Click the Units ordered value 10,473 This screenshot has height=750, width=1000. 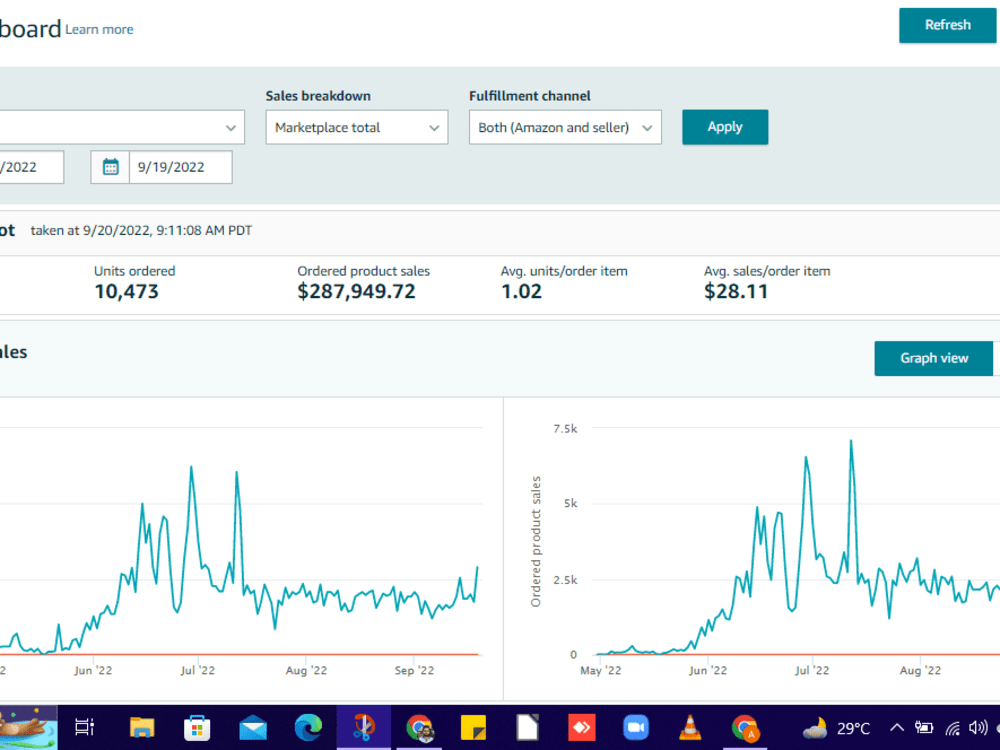point(126,291)
